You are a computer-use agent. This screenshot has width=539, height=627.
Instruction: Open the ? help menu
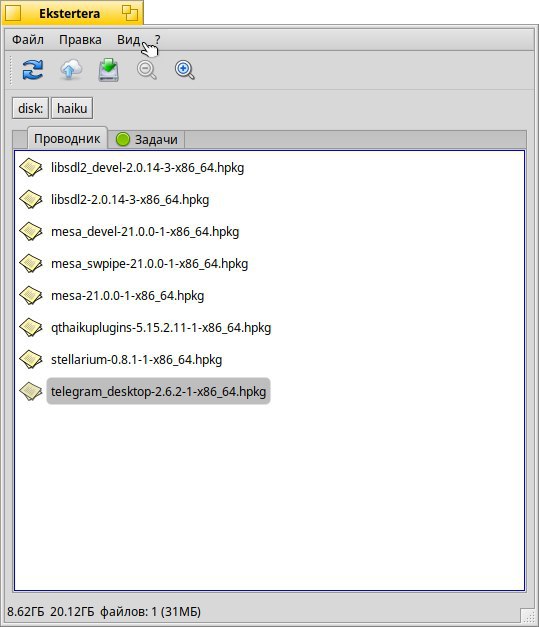[158, 40]
